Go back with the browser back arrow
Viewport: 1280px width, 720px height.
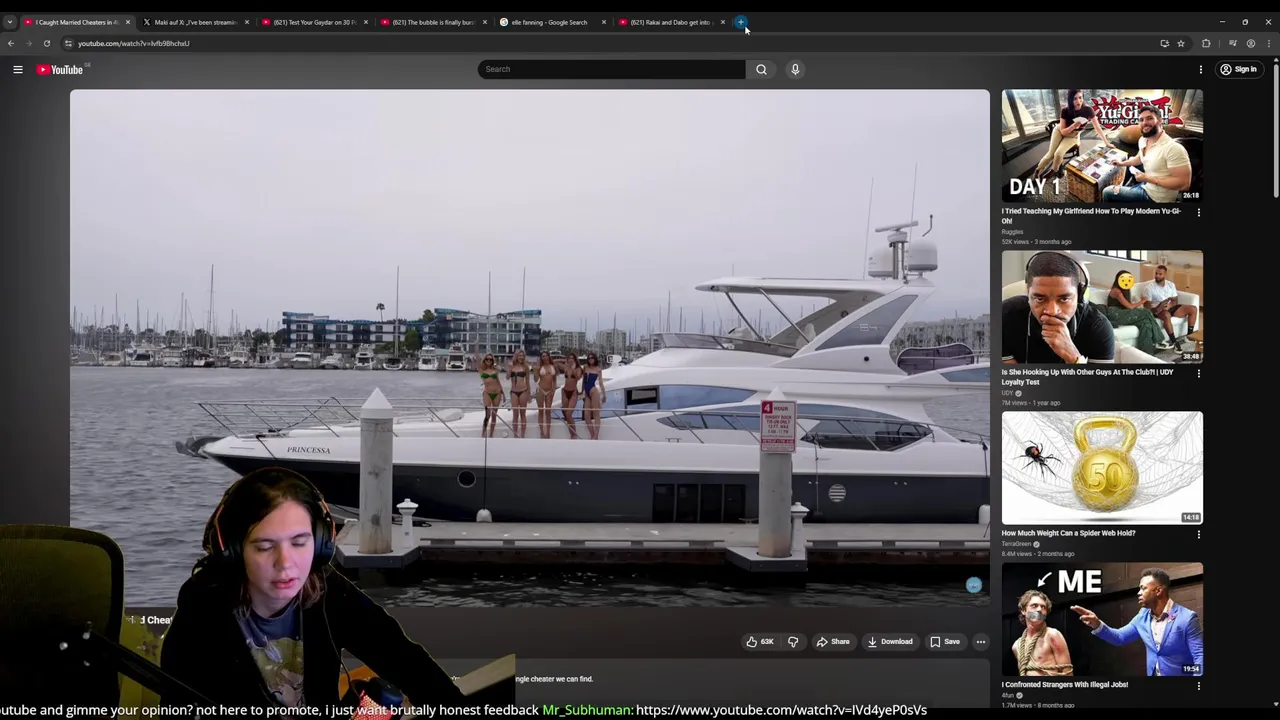[11, 43]
